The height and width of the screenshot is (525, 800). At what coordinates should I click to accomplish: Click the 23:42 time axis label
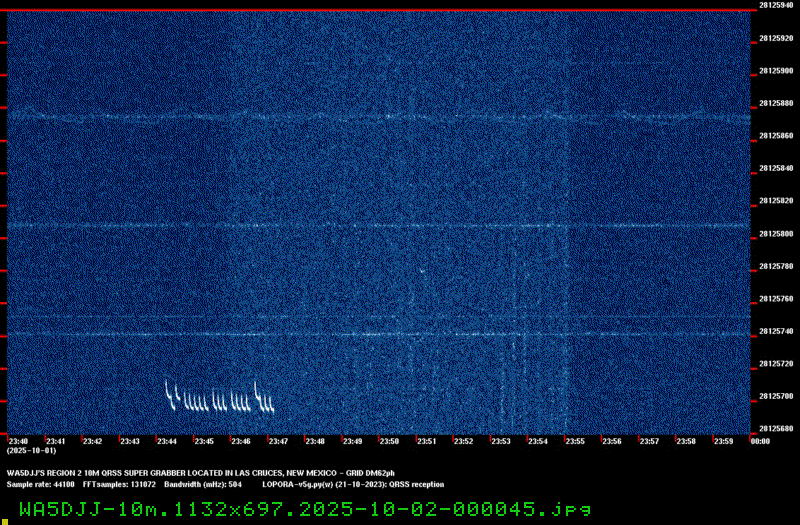(x=92, y=441)
